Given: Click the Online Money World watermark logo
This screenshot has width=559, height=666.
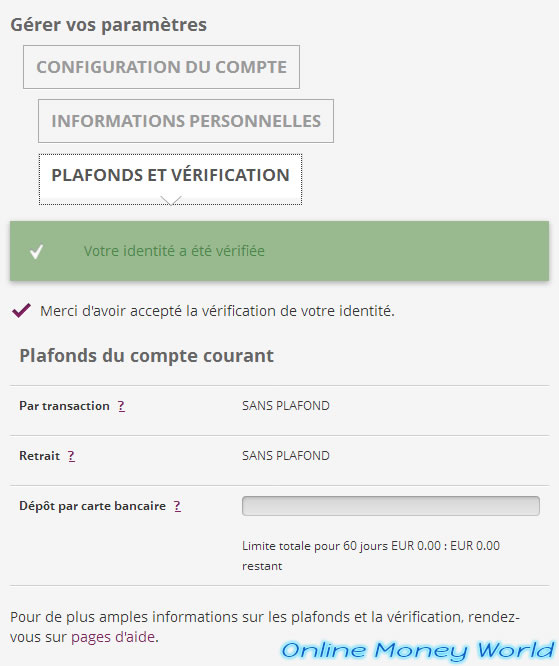Looking at the screenshot, I should [418, 651].
